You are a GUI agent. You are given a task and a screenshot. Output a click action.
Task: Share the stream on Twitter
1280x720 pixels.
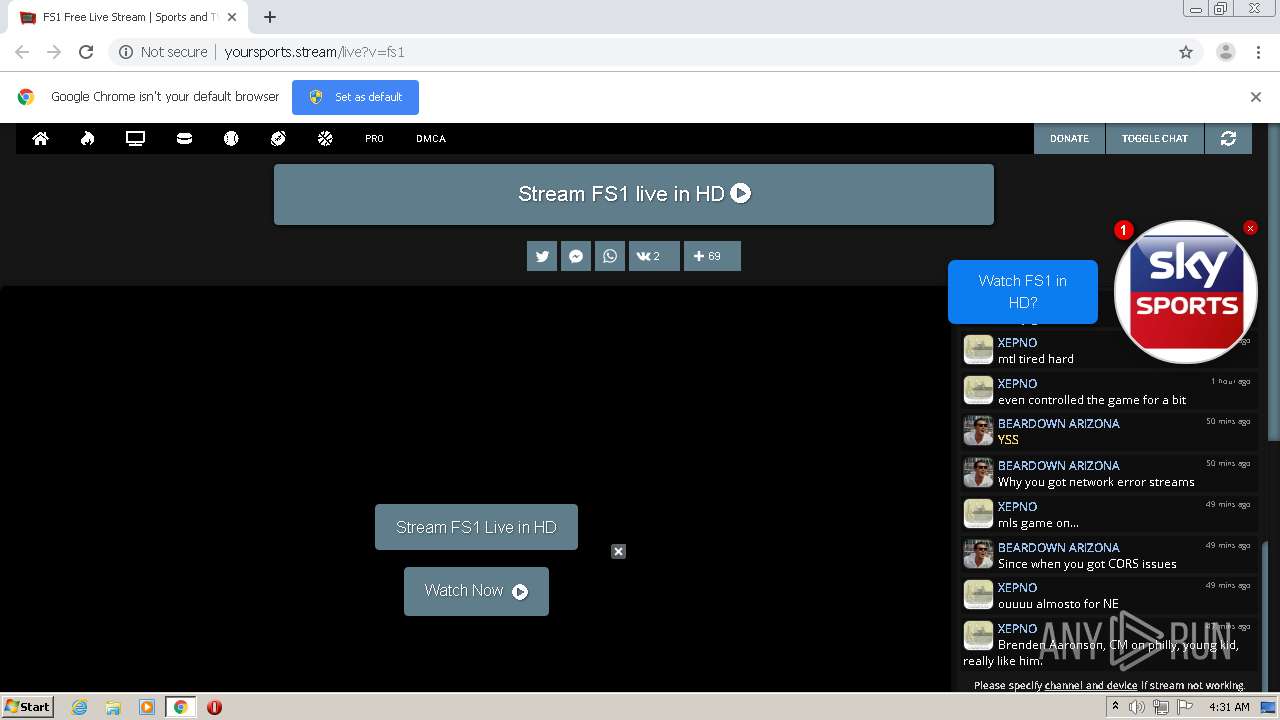[542, 256]
